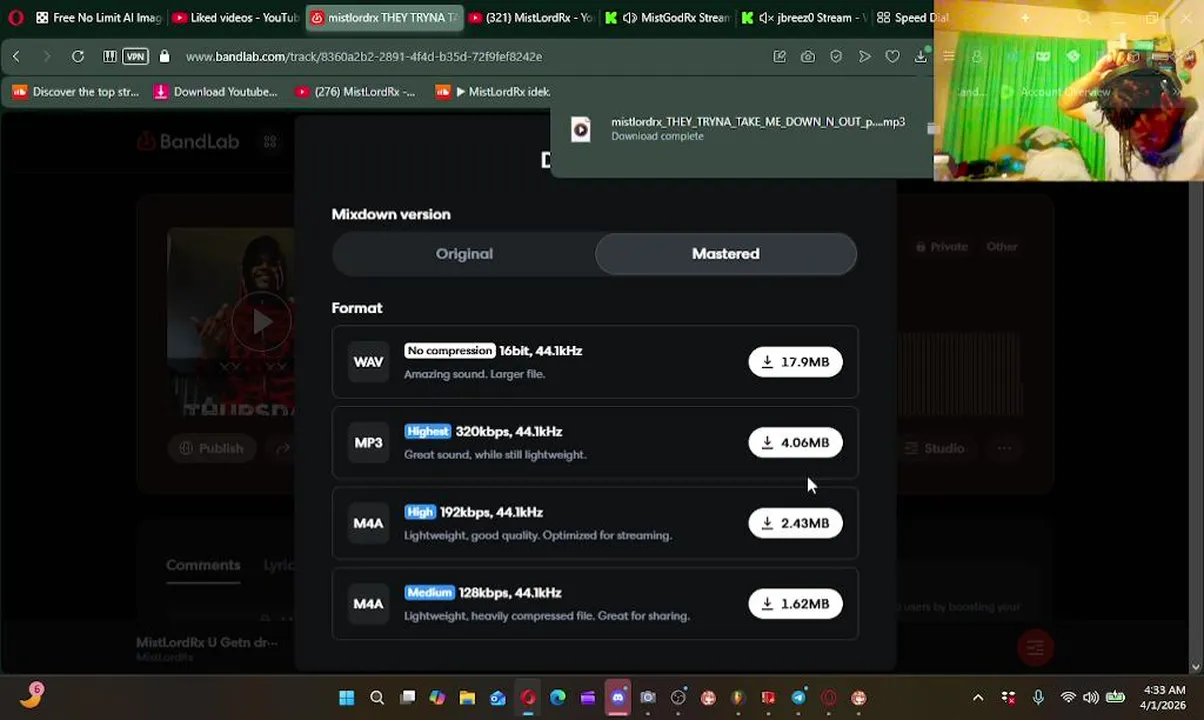Switch to Free No Limit AI Image tab
This screenshot has width=1204, height=720.
pyautogui.click(x=98, y=18)
